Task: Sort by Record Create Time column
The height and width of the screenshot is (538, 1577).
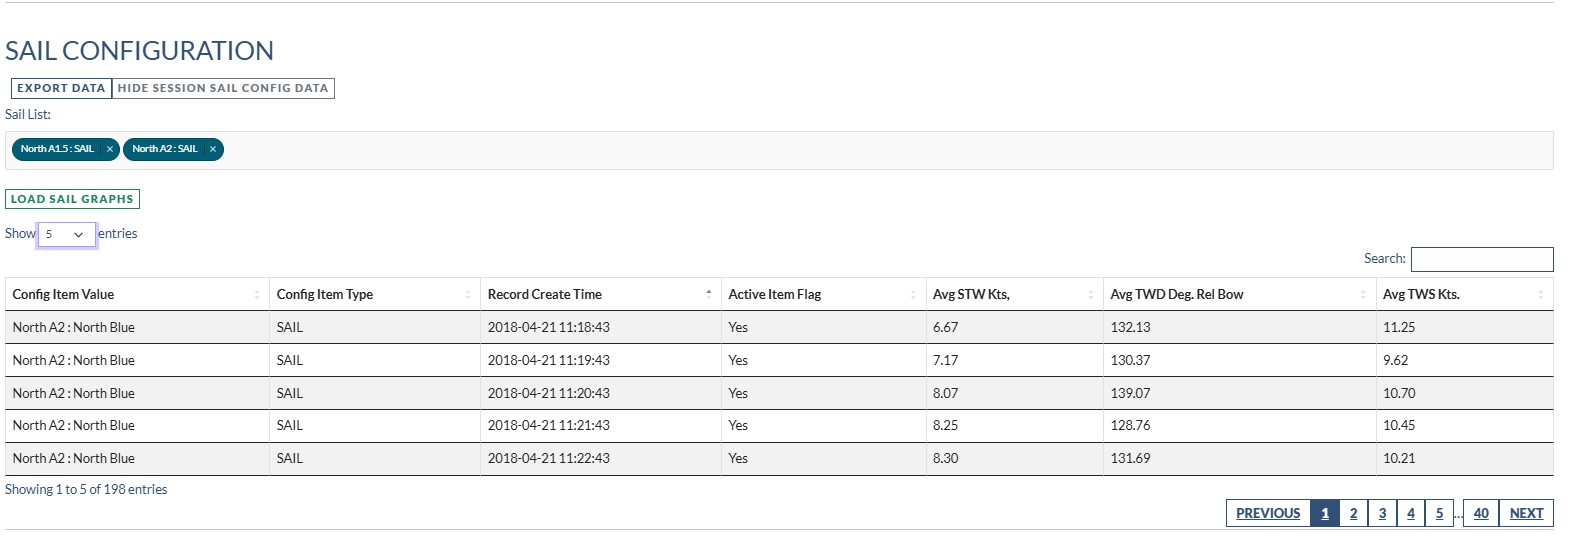Action: point(599,294)
